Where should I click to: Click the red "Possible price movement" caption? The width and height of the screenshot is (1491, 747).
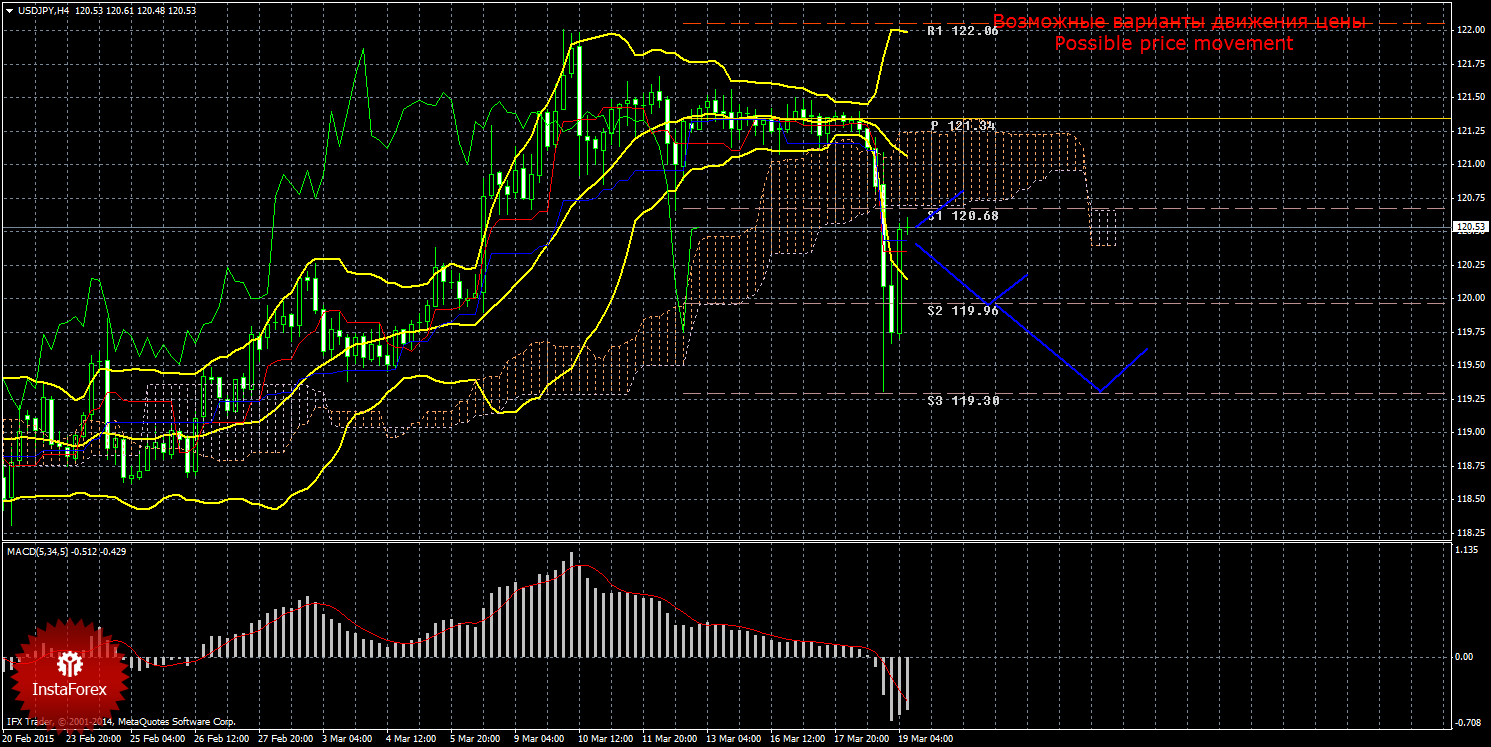coord(1173,44)
